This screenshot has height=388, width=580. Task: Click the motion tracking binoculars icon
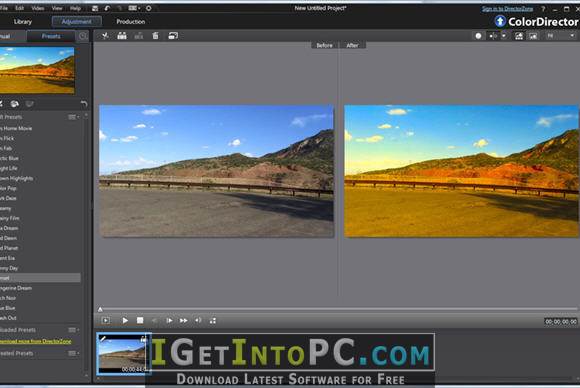click(122, 36)
